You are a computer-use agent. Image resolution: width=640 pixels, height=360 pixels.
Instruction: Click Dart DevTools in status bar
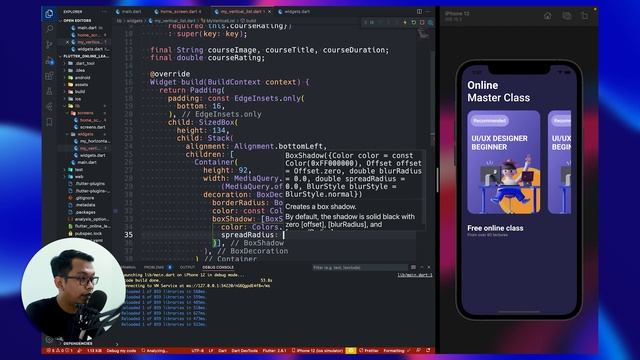click(x=244, y=351)
